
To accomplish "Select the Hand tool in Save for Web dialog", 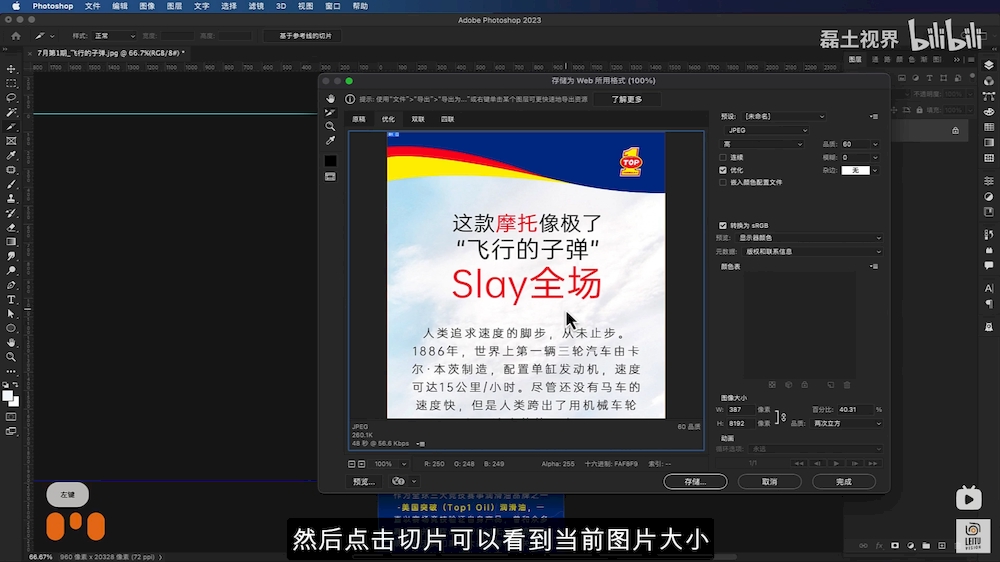I will [330, 98].
